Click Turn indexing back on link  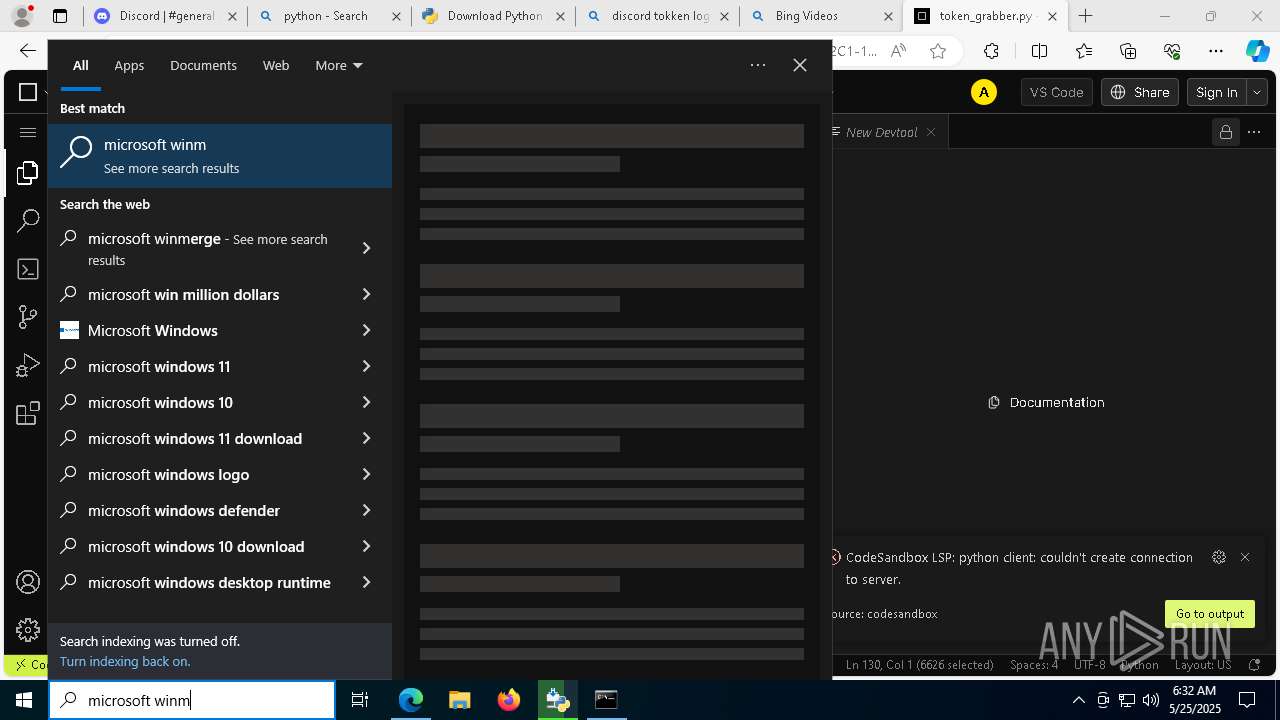click(x=125, y=661)
